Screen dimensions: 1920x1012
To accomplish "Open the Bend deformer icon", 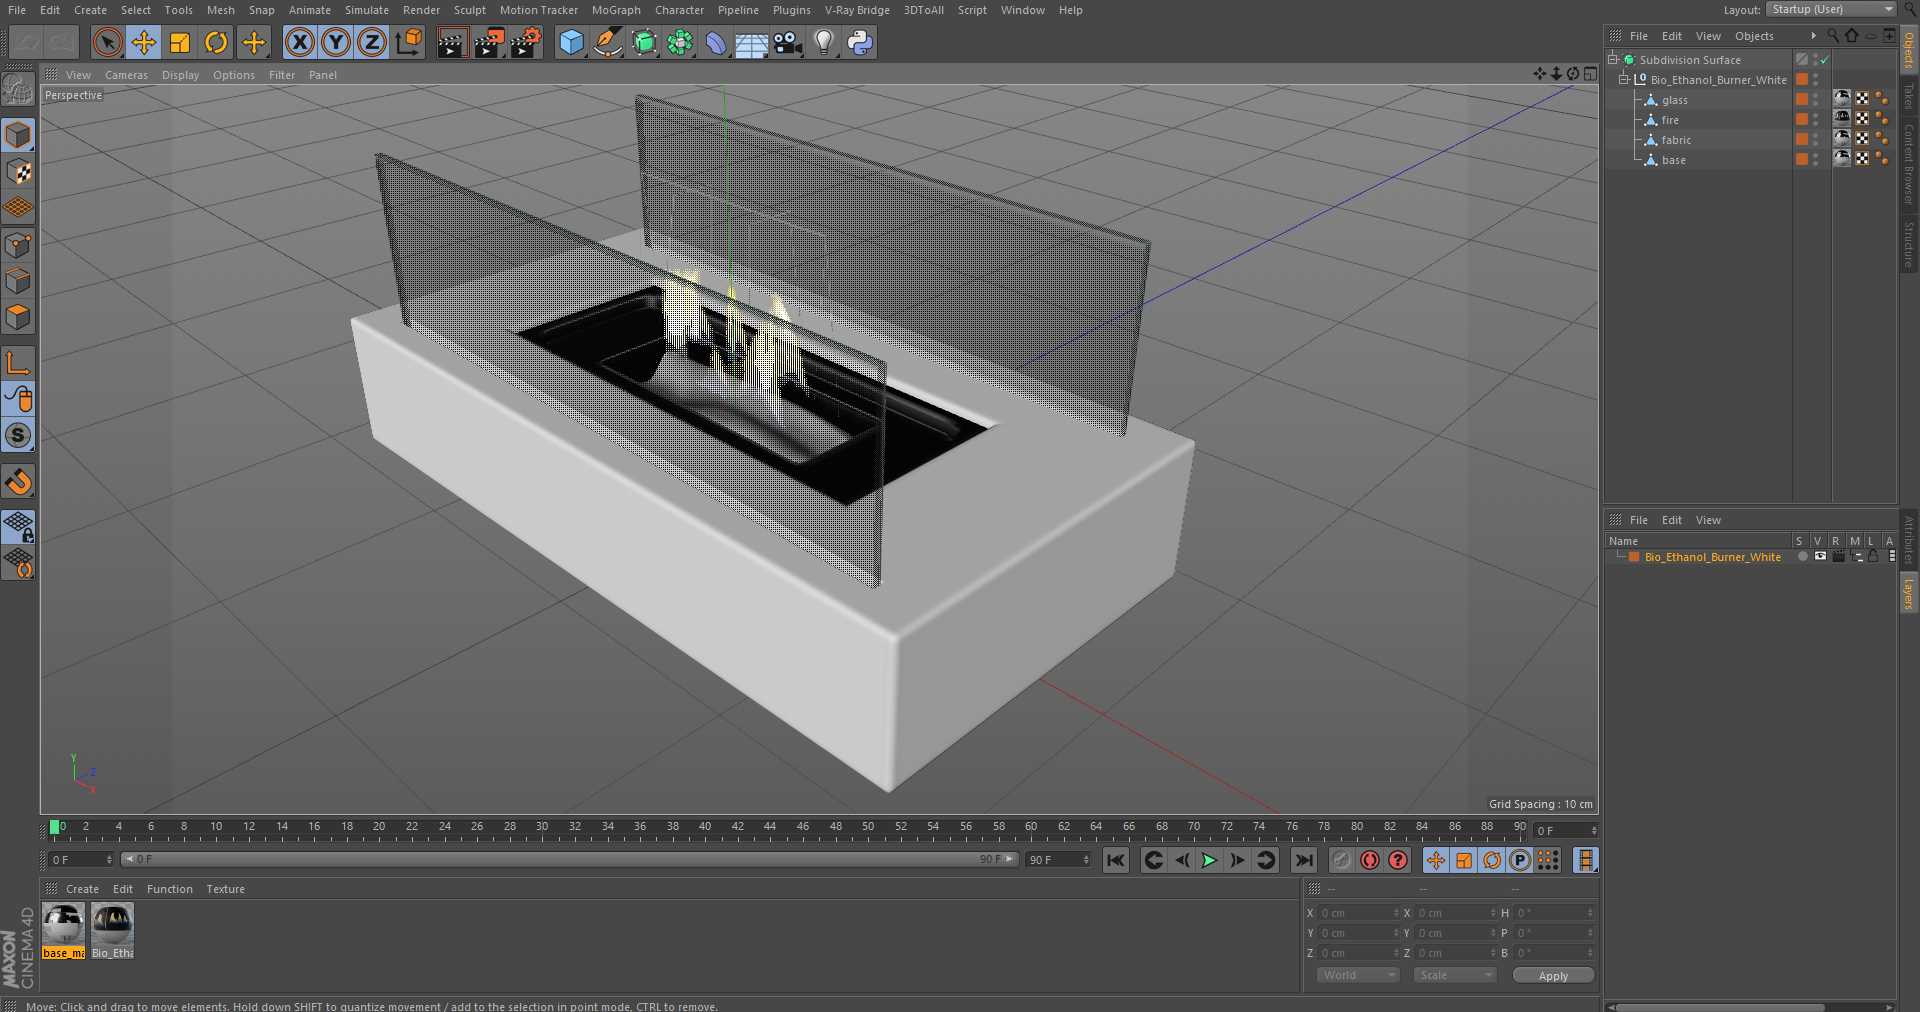I will 716,42.
